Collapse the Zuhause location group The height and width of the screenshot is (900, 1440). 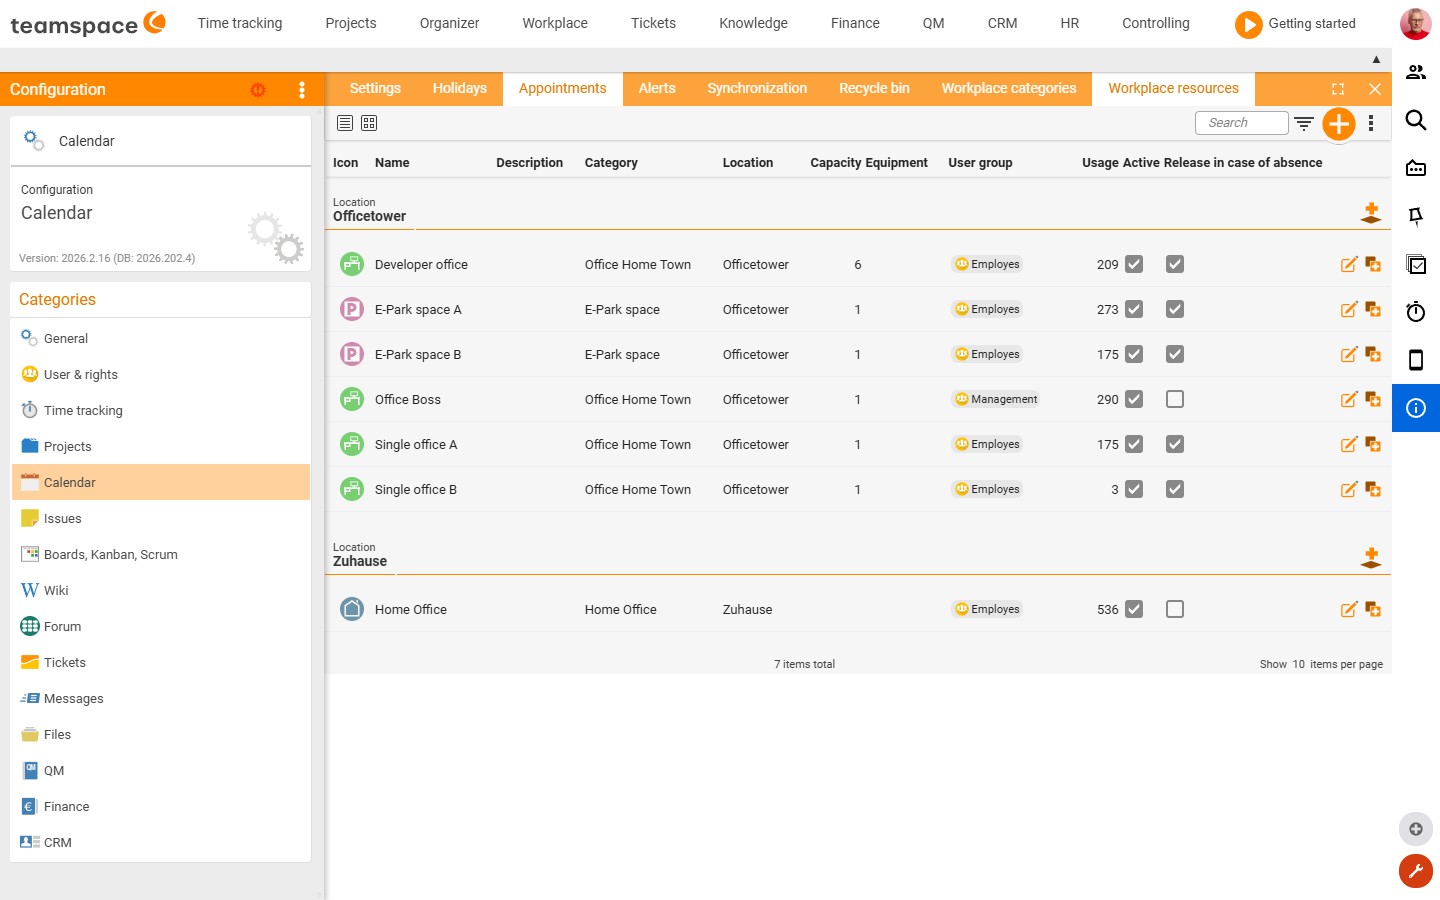coord(1371,558)
